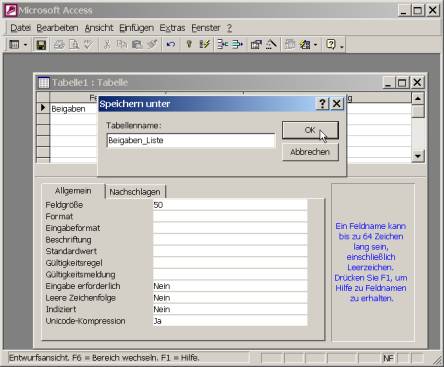
Task: Open the Datei menu
Action: pyautogui.click(x=20, y=28)
